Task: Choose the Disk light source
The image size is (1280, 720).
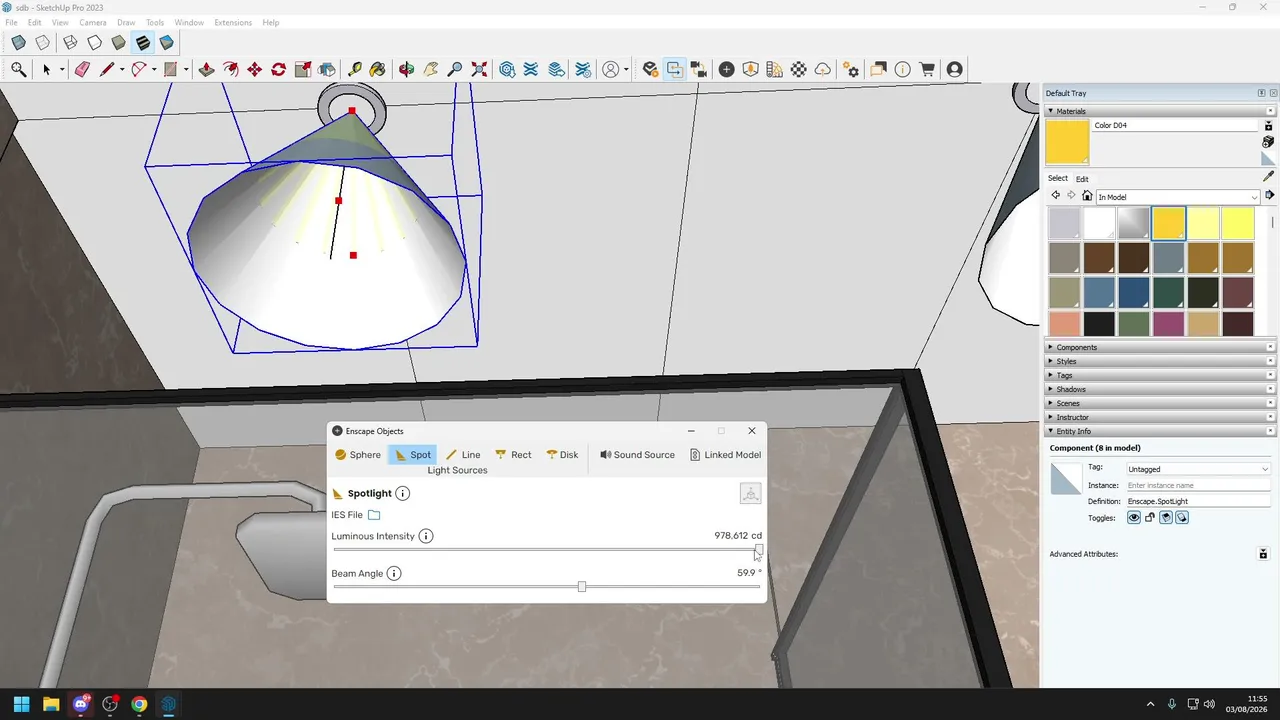Action: [x=562, y=455]
